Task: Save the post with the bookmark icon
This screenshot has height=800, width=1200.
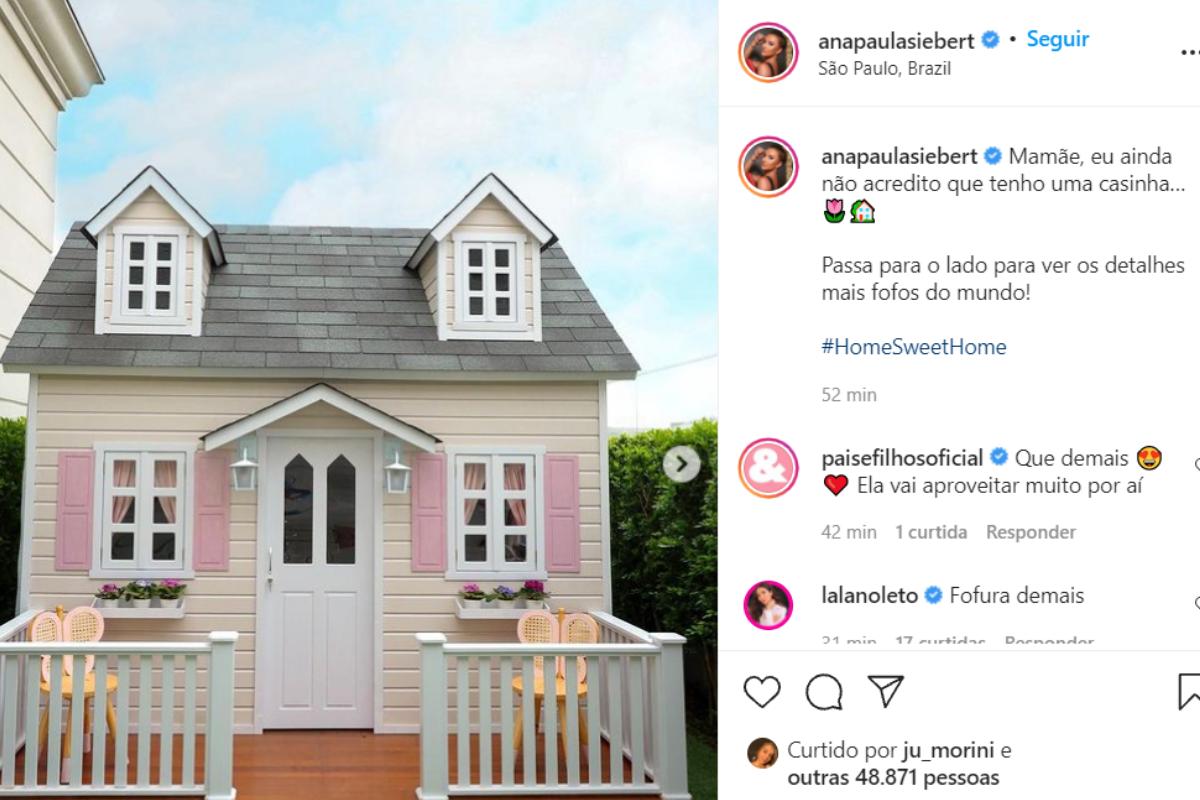Action: 1190,692
